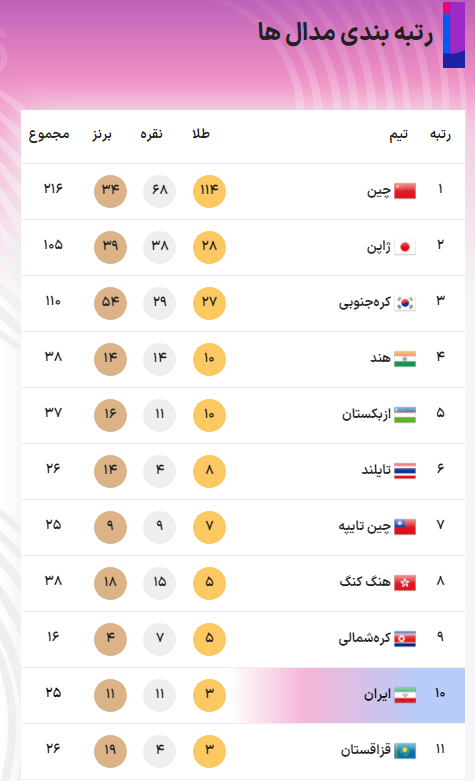Click the Japan flag icon

[405, 247]
